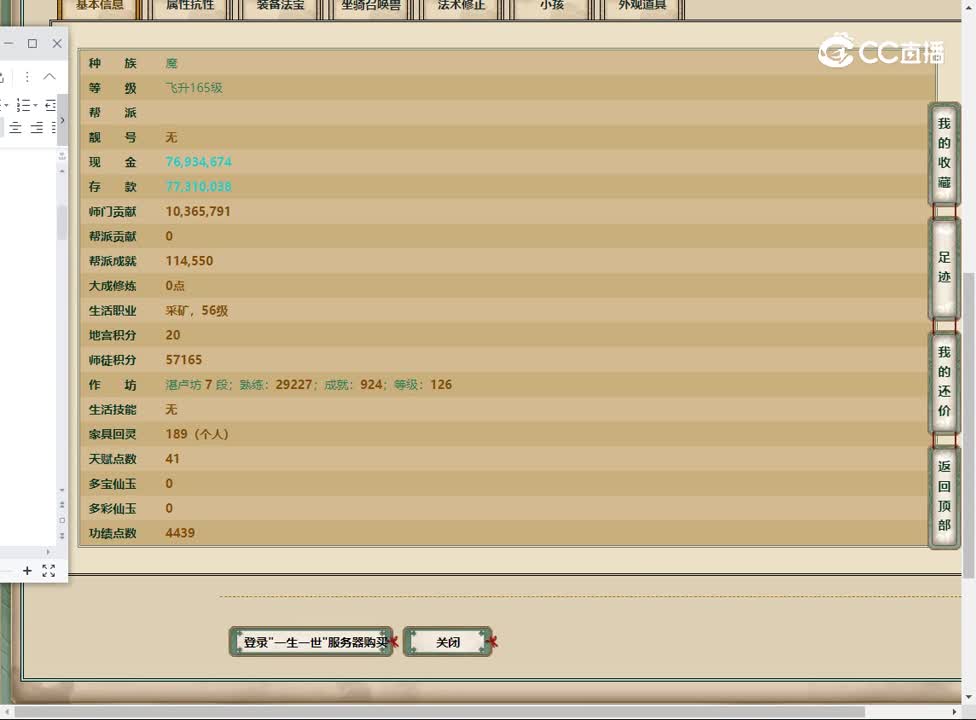Click the 作坊 row 湛卢坊 7 段 text
Image resolution: width=976 pixels, height=720 pixels.
pyautogui.click(x=198, y=385)
